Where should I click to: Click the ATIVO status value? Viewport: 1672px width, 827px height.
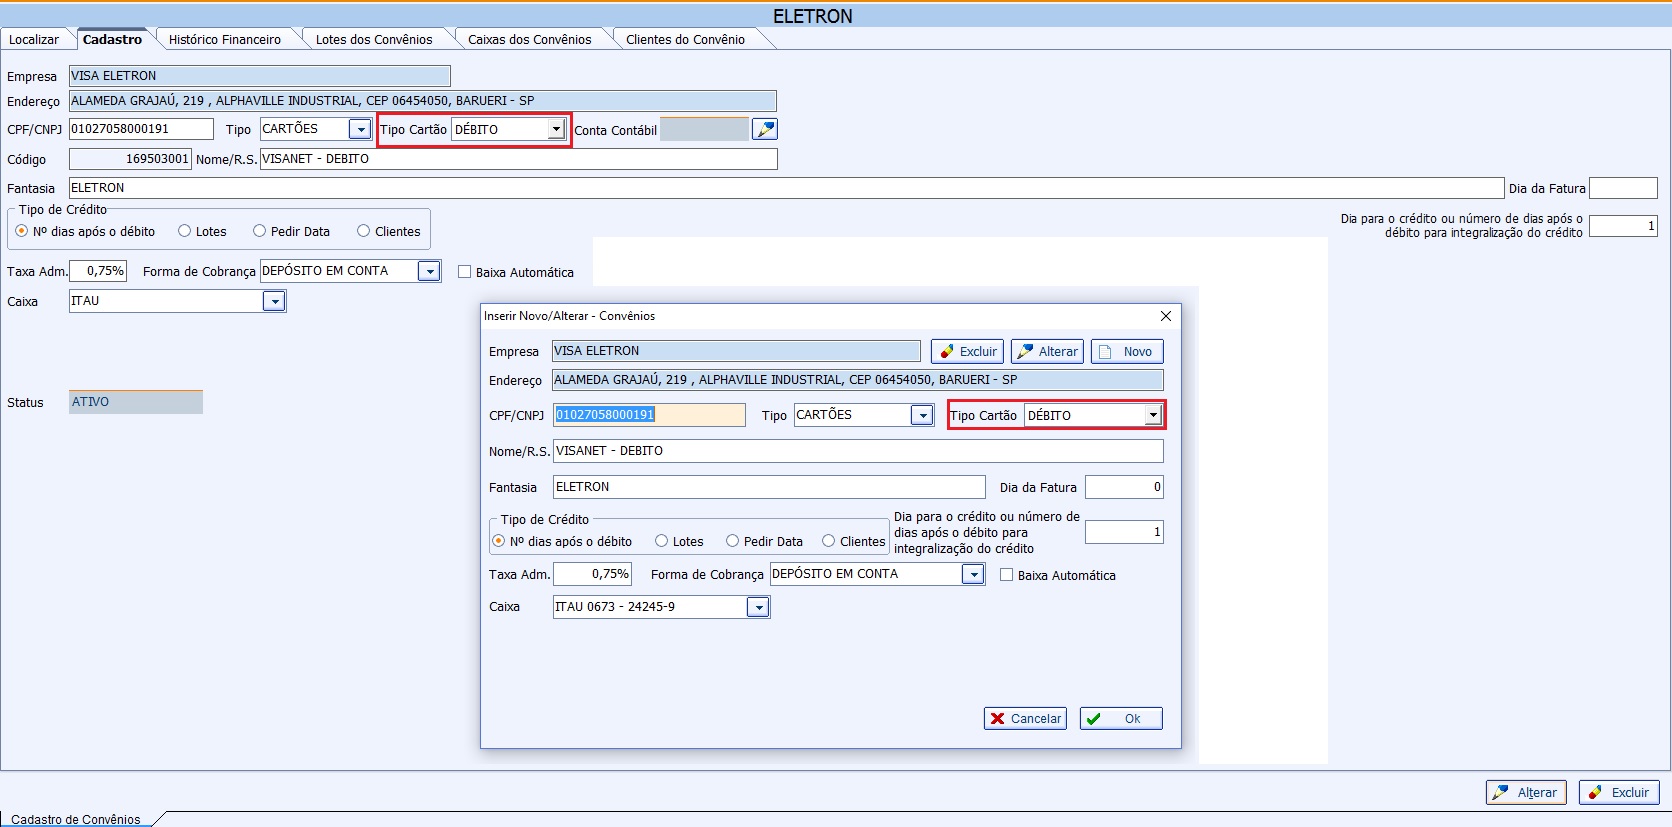click(x=136, y=402)
